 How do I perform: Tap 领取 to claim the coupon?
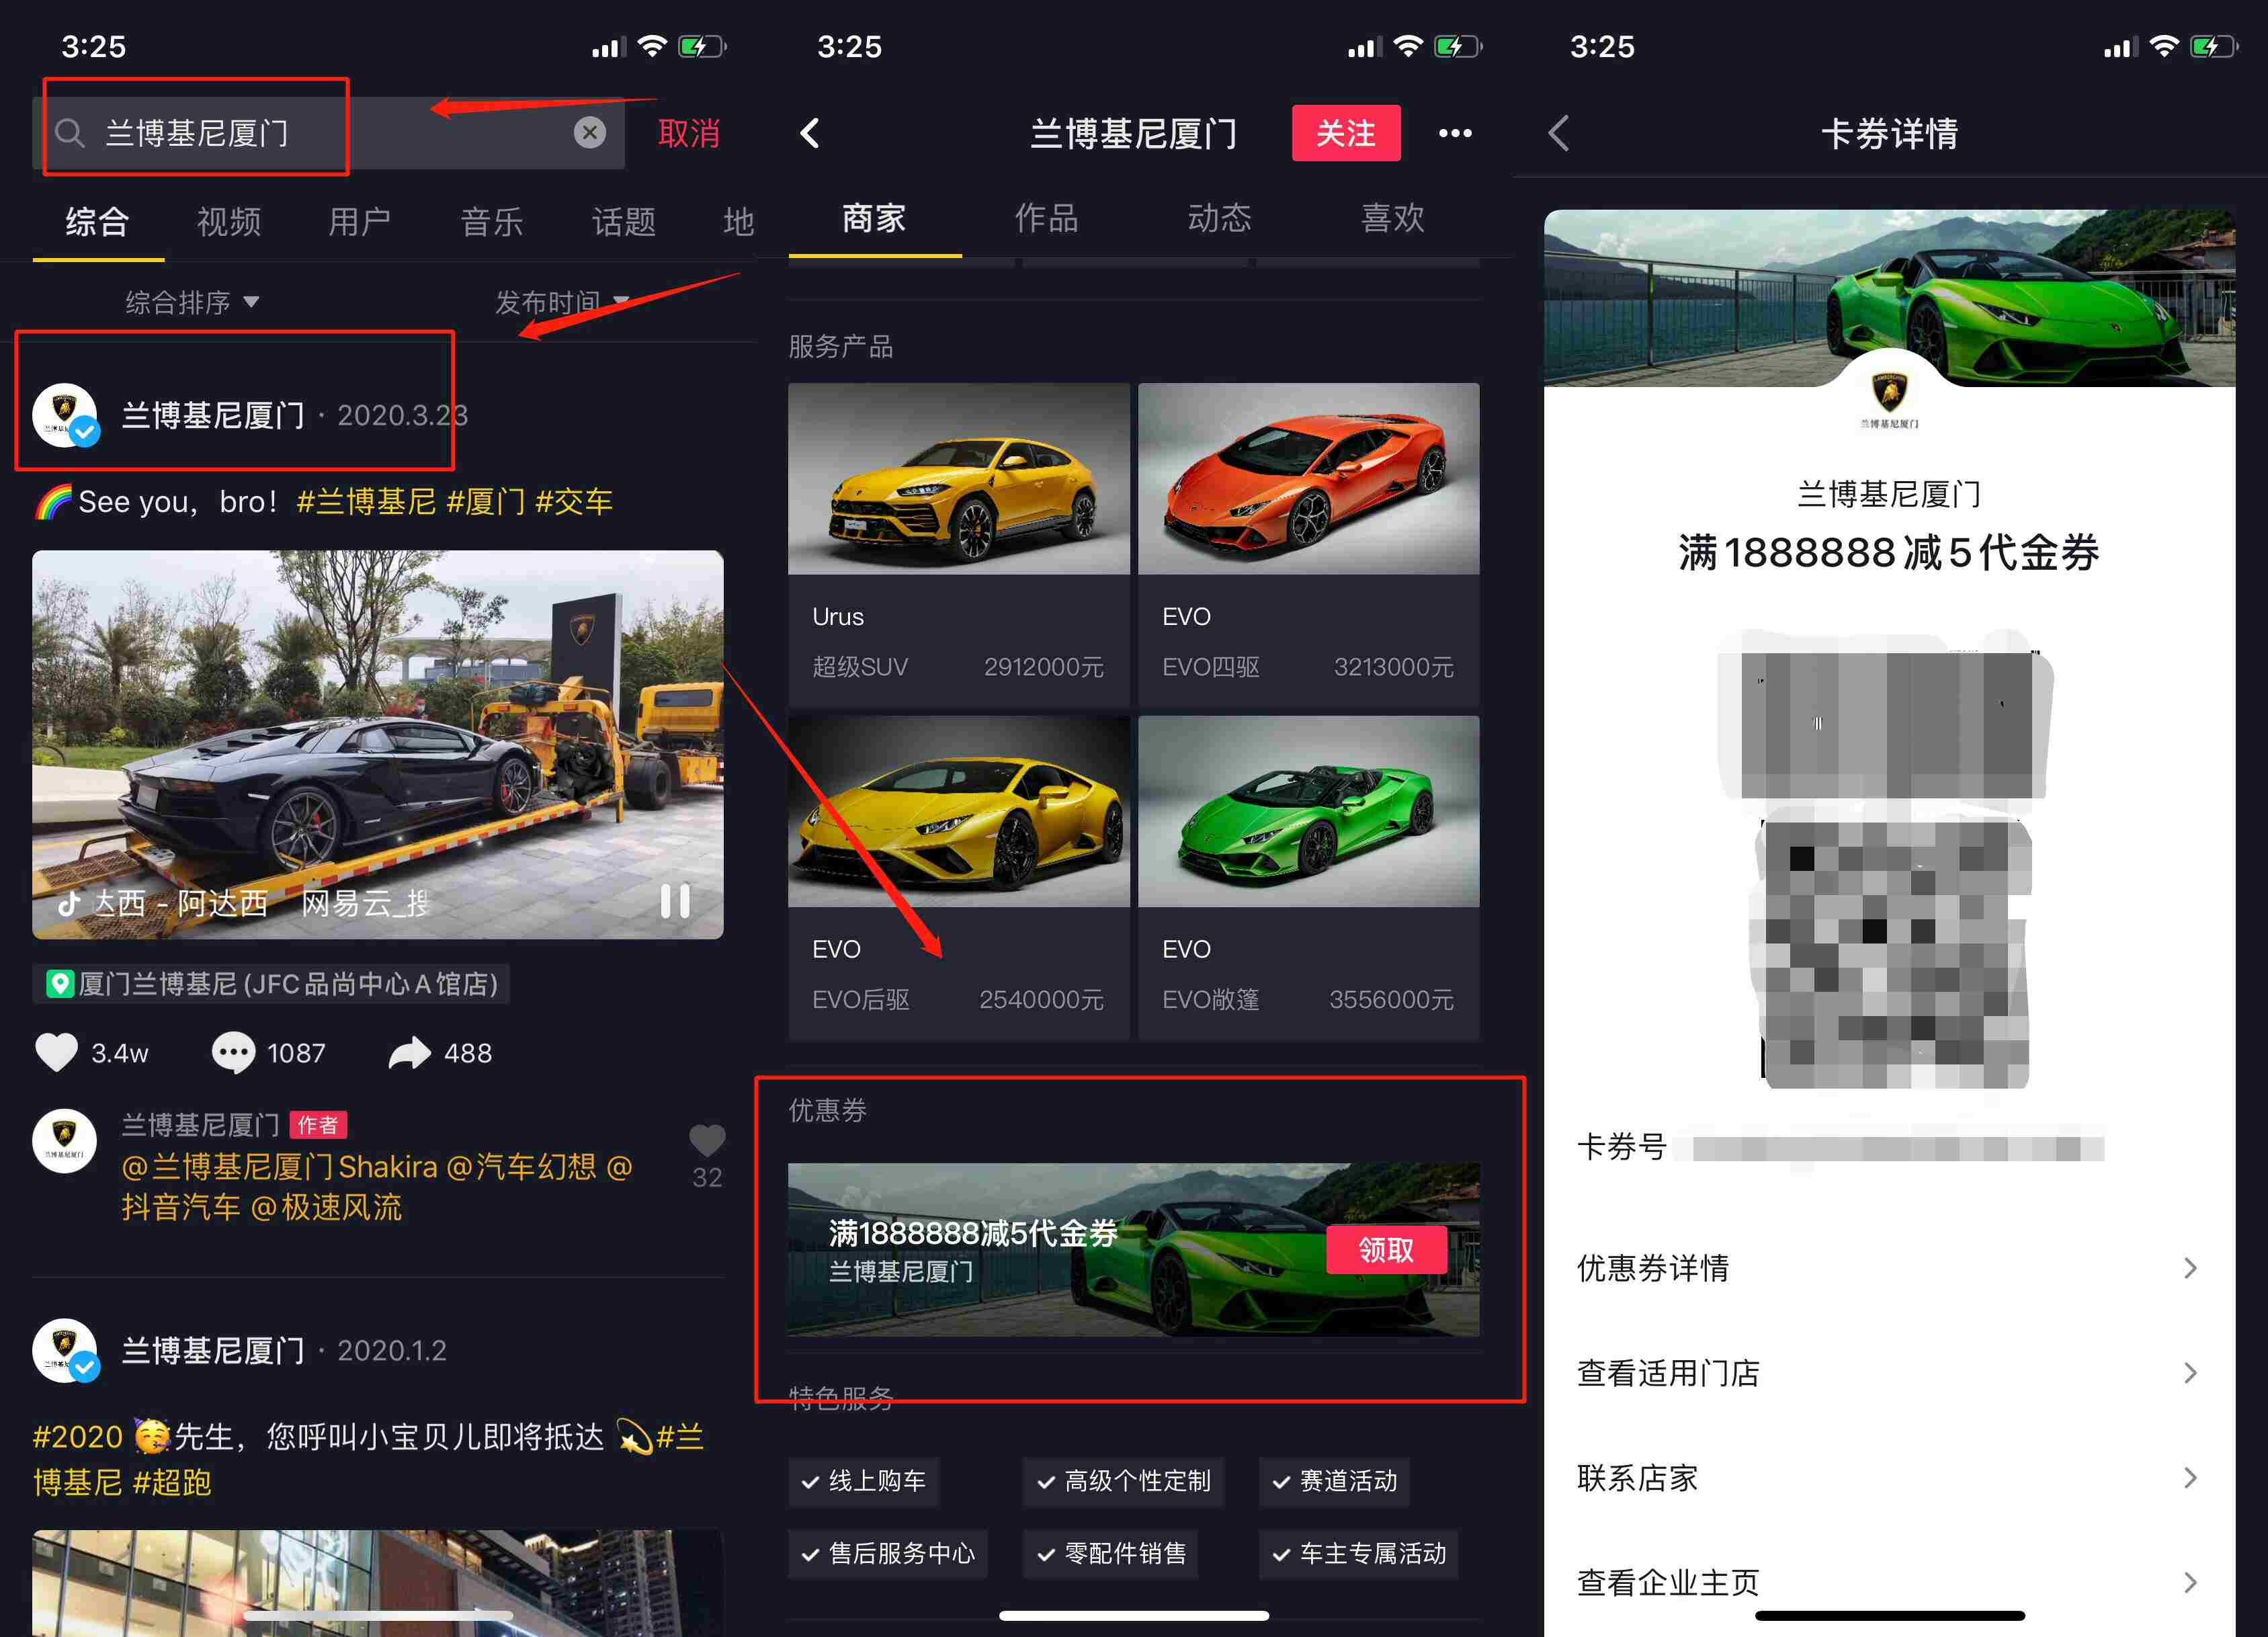click(1386, 1250)
